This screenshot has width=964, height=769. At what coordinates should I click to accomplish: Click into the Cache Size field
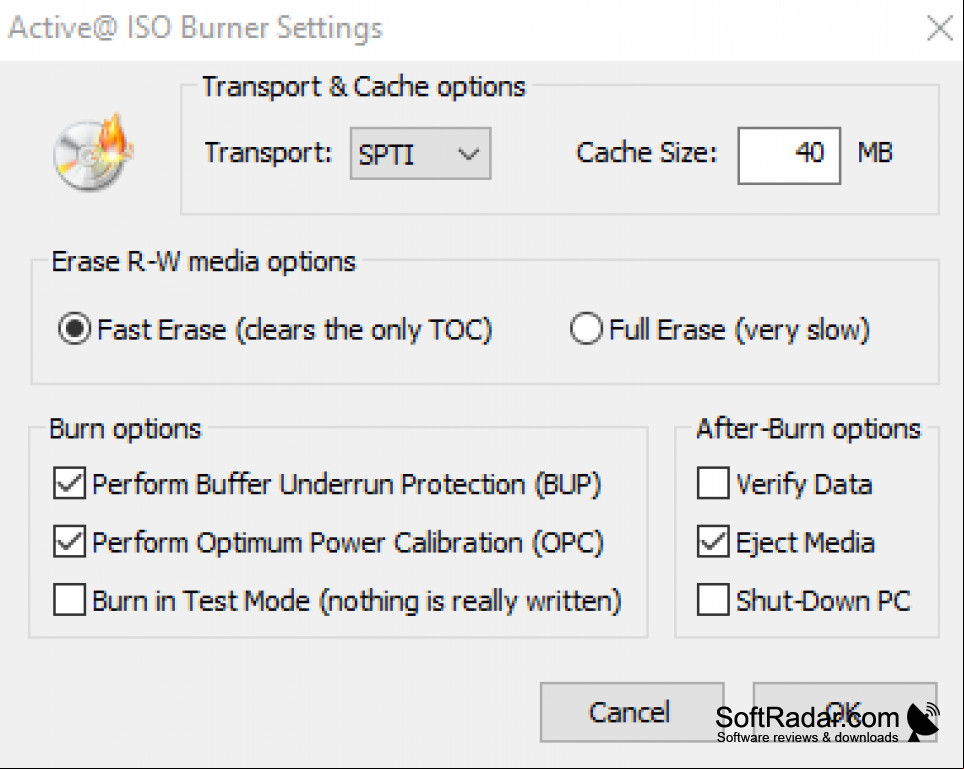pyautogui.click(x=789, y=156)
